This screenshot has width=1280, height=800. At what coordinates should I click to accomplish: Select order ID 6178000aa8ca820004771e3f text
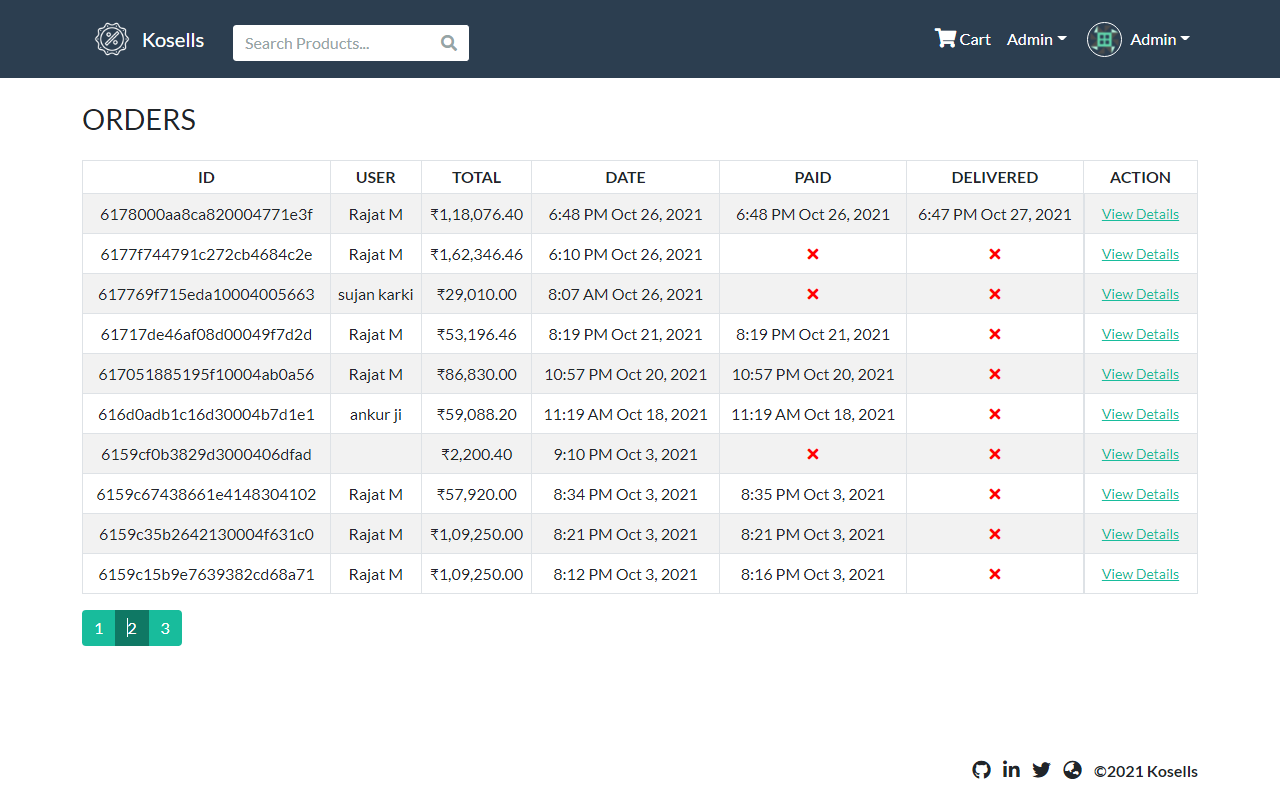pyautogui.click(x=206, y=214)
